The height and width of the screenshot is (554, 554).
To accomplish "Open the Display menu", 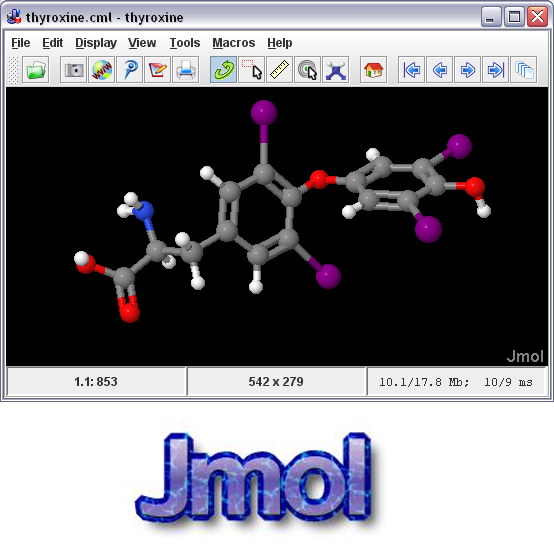I will coord(96,43).
